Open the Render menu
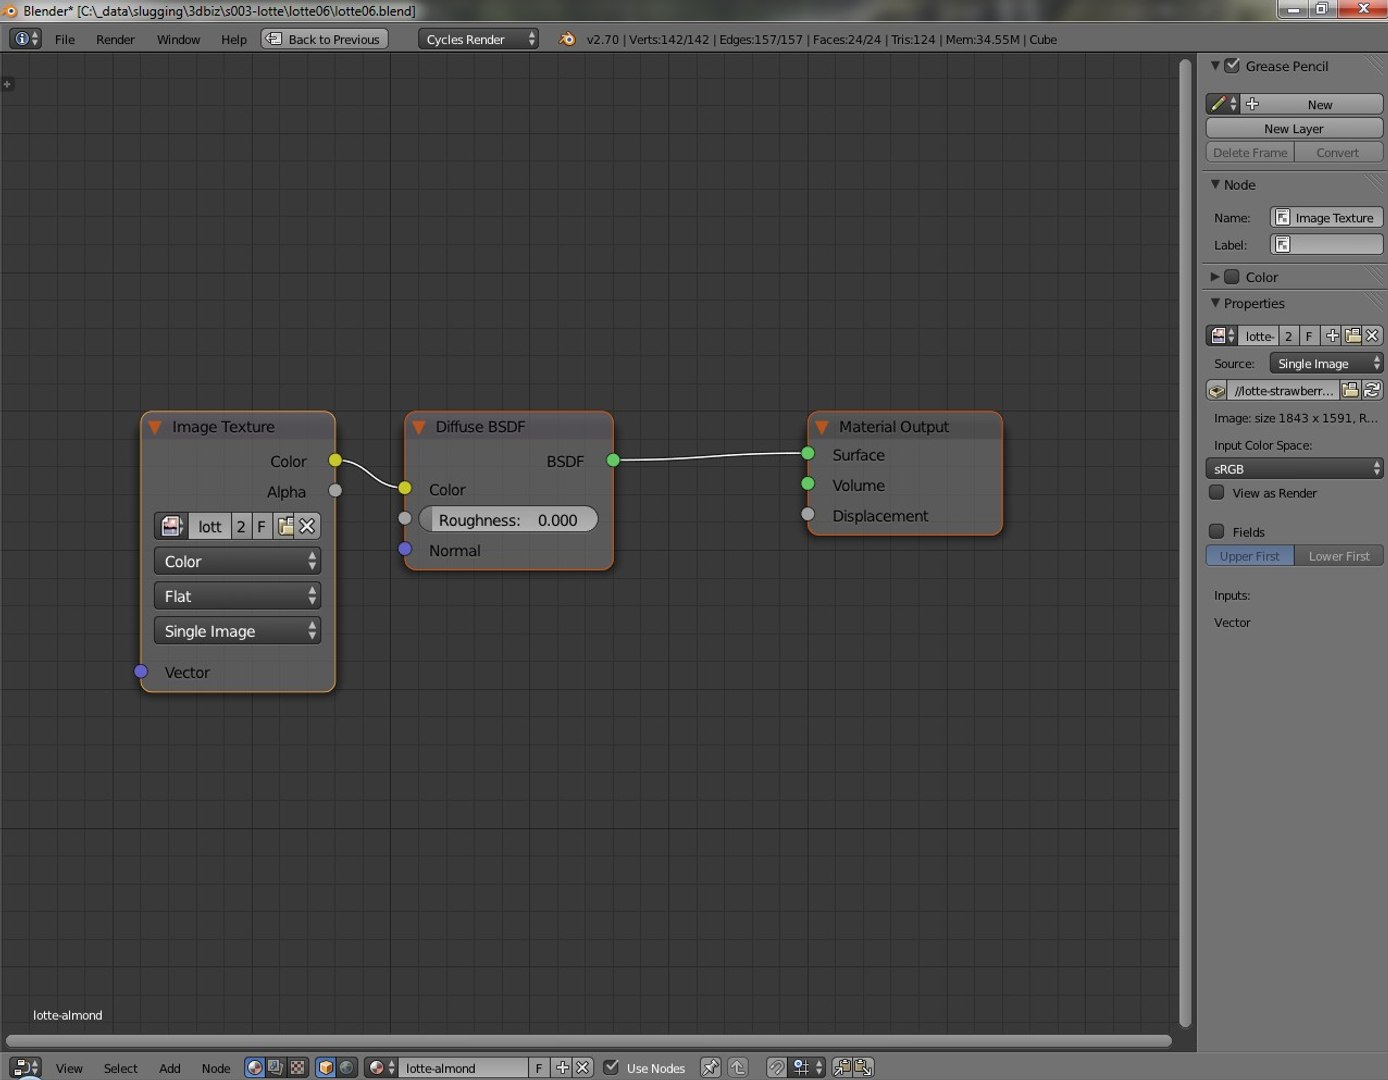This screenshot has width=1388, height=1080. (115, 39)
